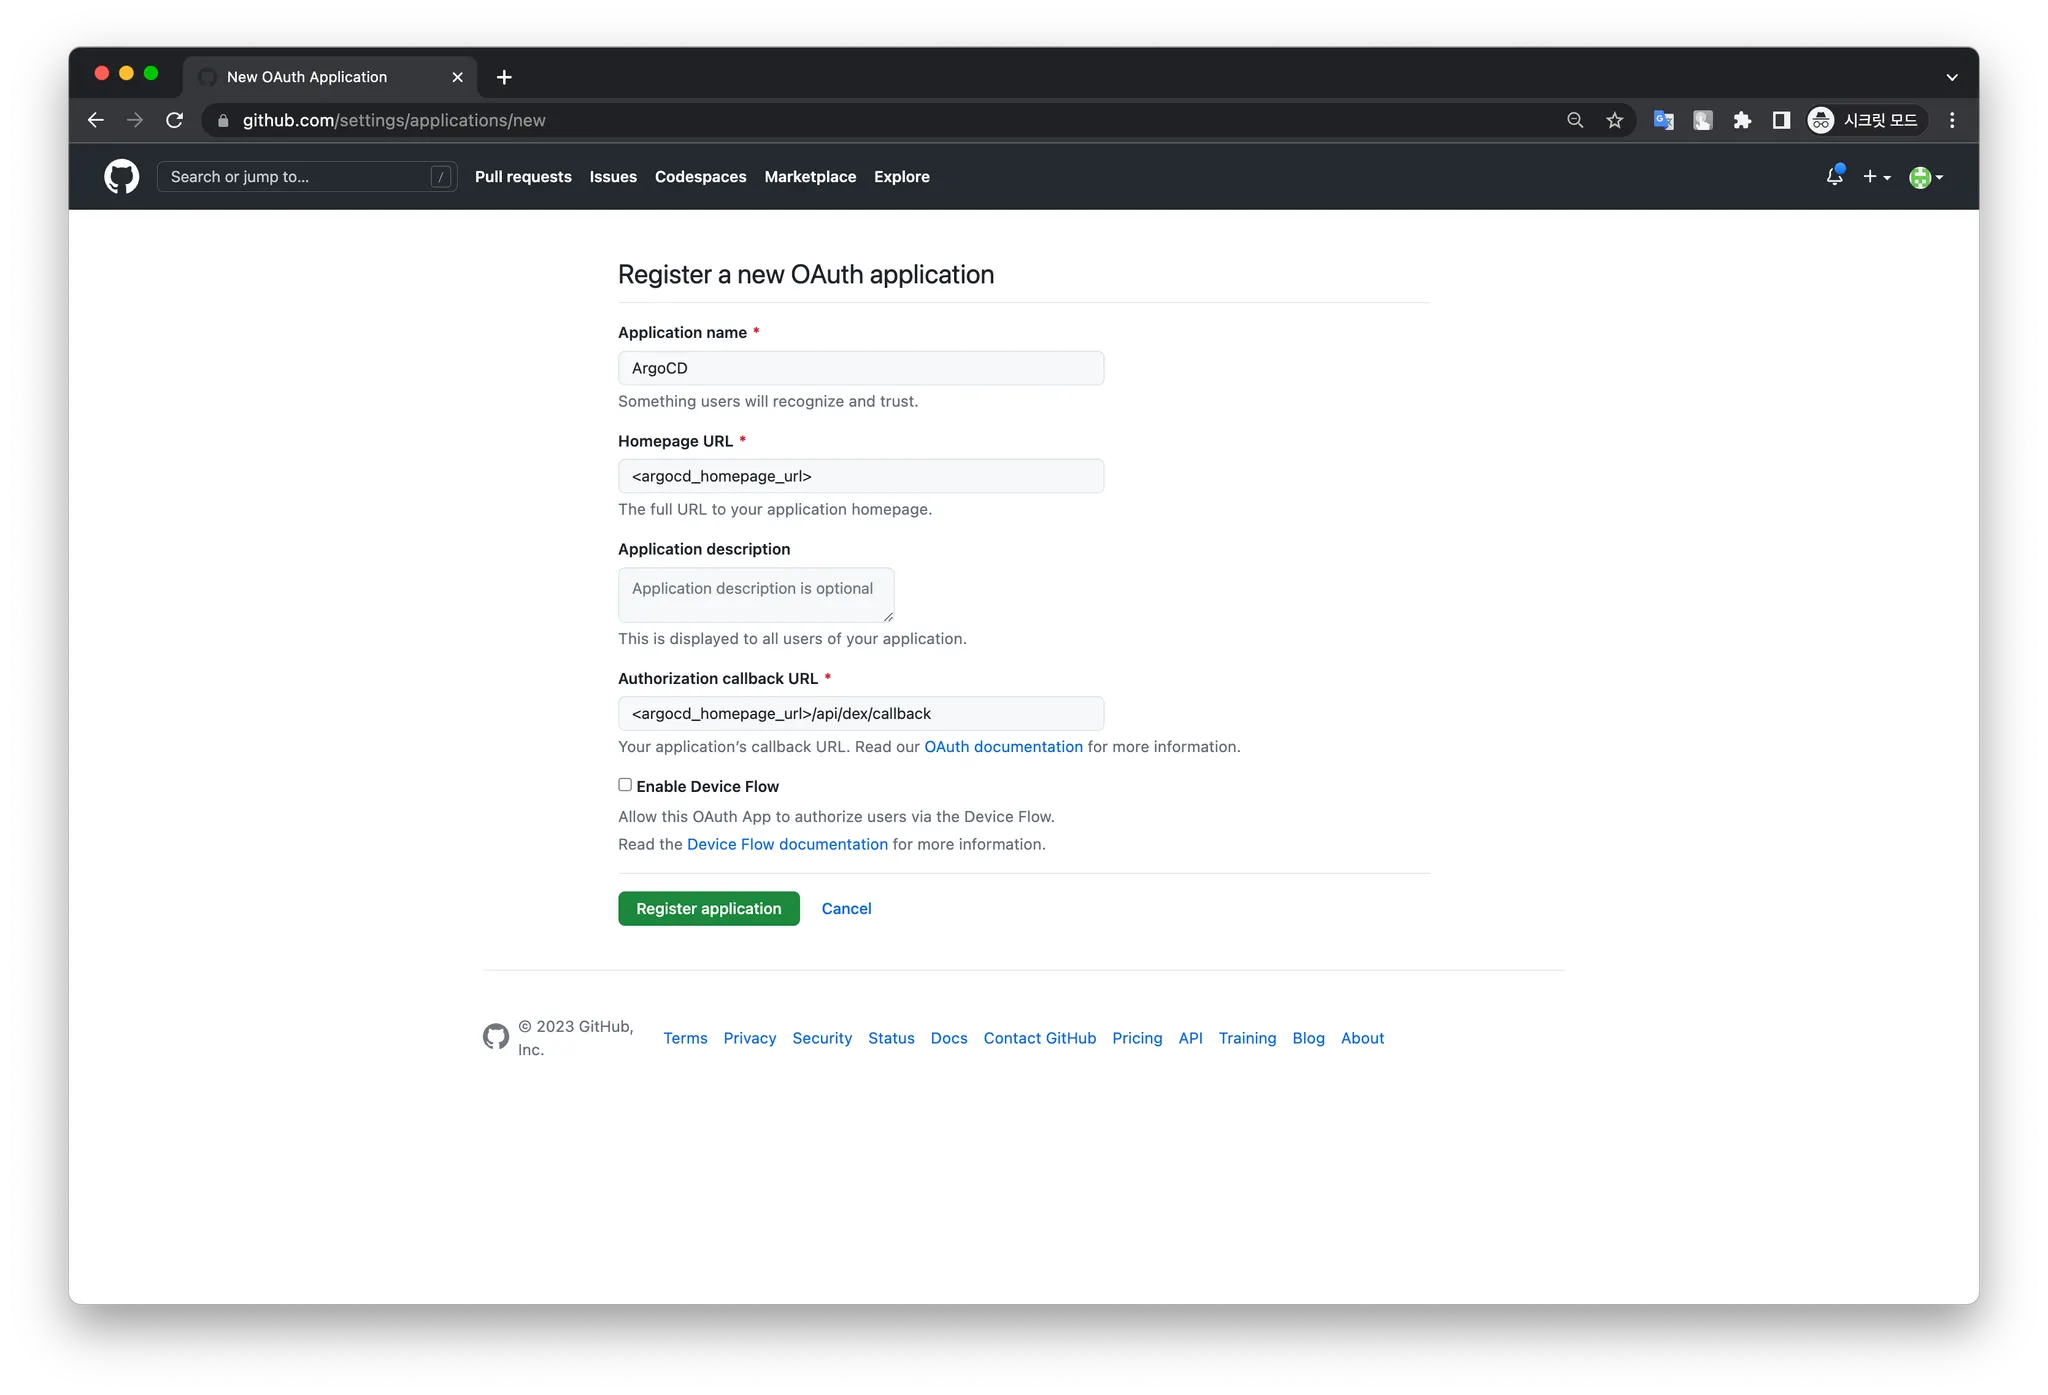The image size is (2048, 1395).
Task: Open the notifications bell
Action: pyautogui.click(x=1834, y=177)
